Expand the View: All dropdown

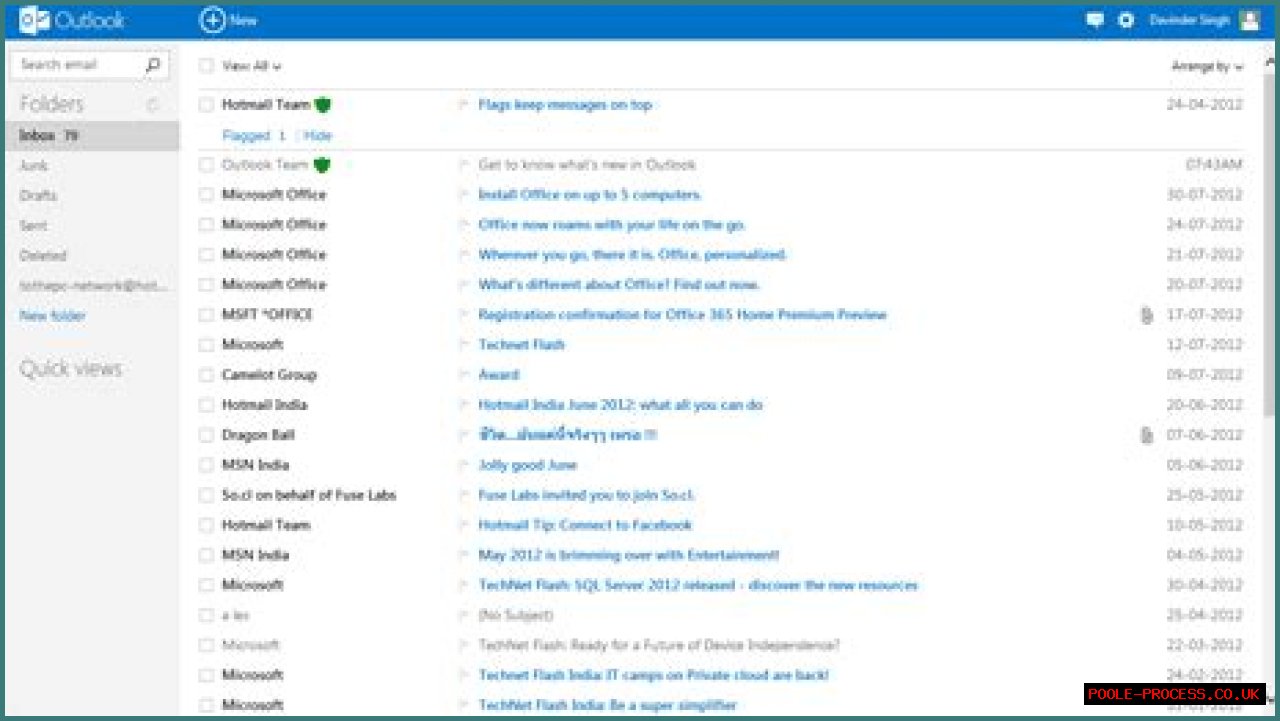251,66
